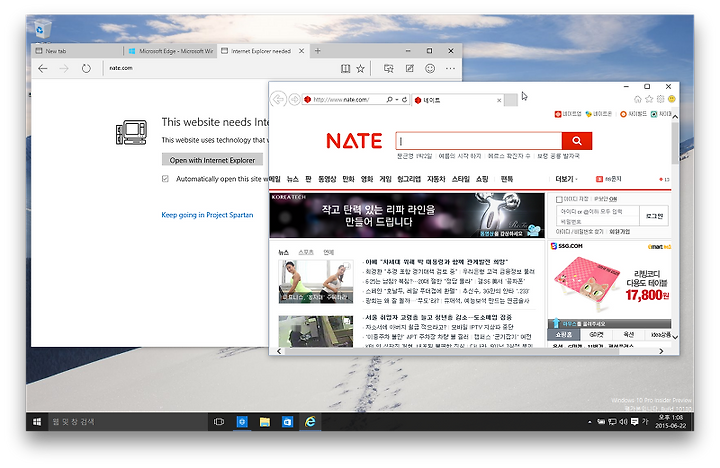Click Open with Internet Explorer button
Viewport: 720px width, 468px height.
tap(212, 160)
